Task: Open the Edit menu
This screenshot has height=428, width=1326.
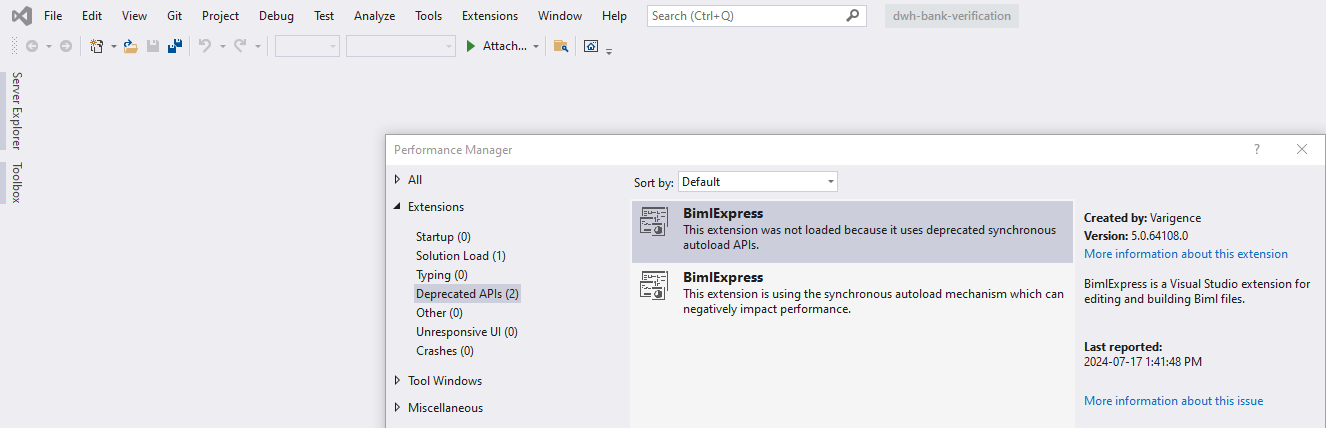Action: point(92,16)
